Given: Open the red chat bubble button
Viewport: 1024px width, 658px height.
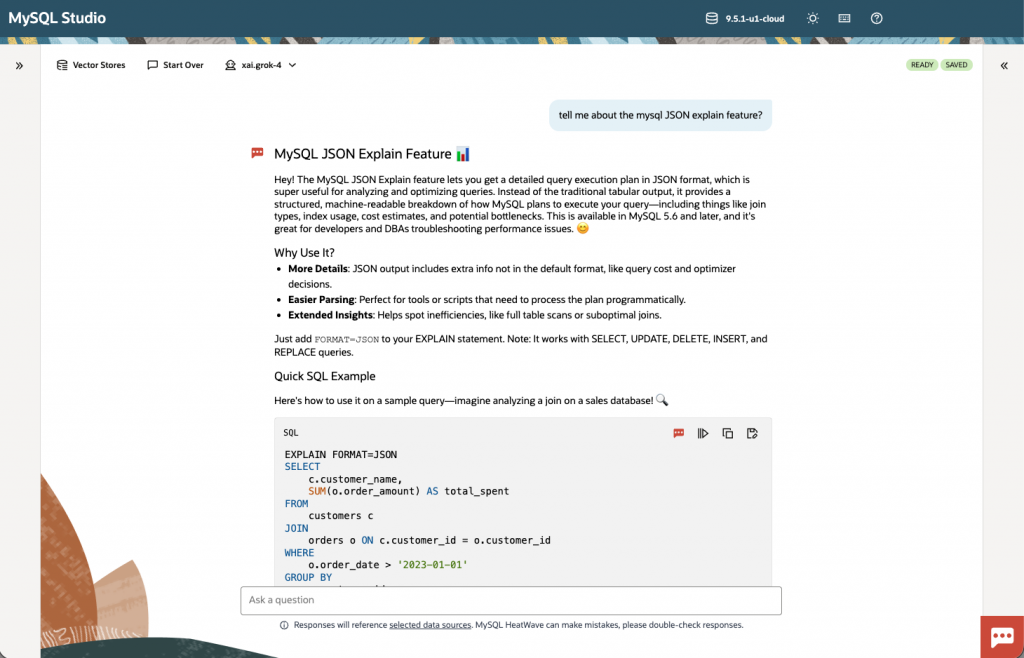Looking at the screenshot, I should click(1002, 636).
